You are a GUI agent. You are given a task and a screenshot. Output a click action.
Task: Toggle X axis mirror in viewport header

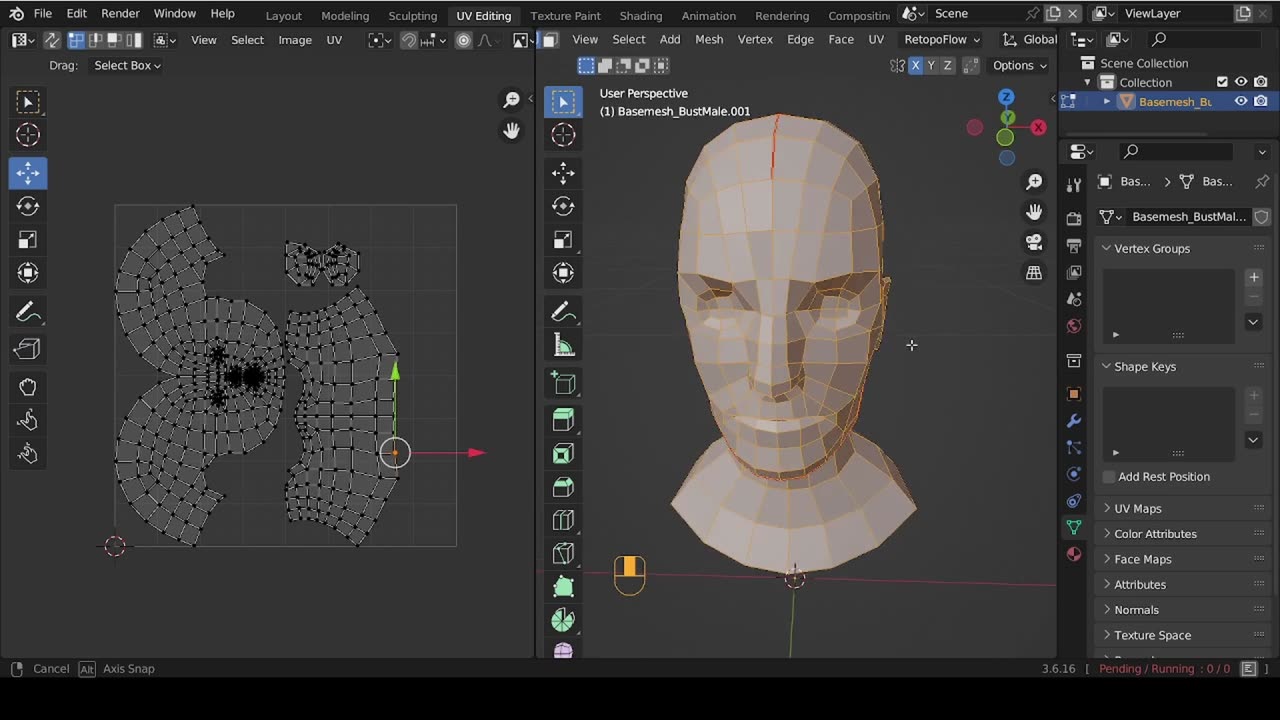(x=915, y=65)
